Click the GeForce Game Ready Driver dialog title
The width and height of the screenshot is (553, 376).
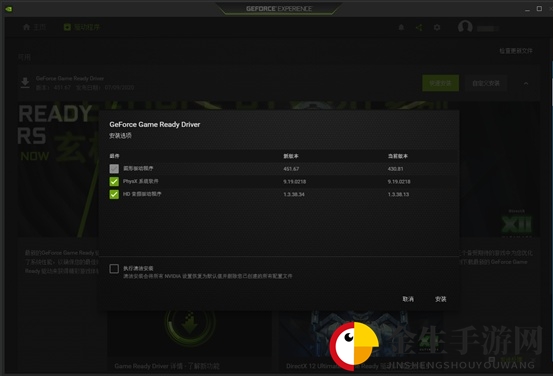[154, 125]
